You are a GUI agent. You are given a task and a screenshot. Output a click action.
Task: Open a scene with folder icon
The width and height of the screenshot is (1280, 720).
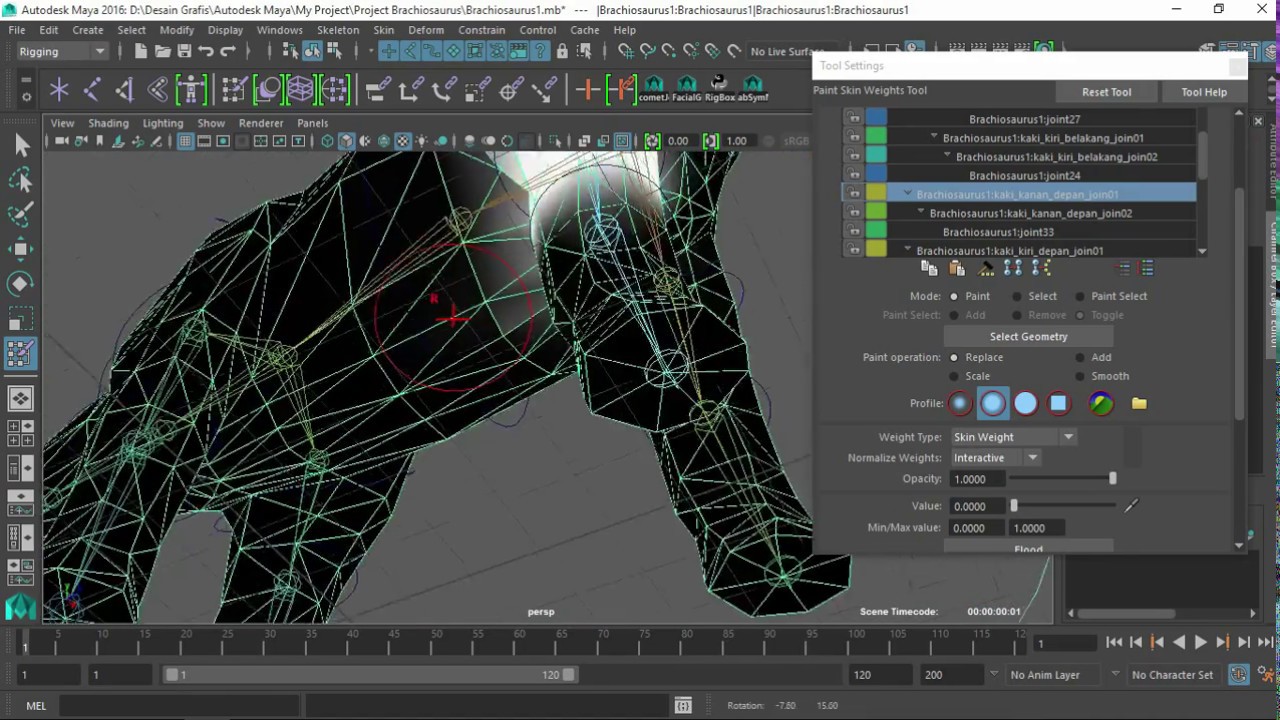[x=162, y=51]
